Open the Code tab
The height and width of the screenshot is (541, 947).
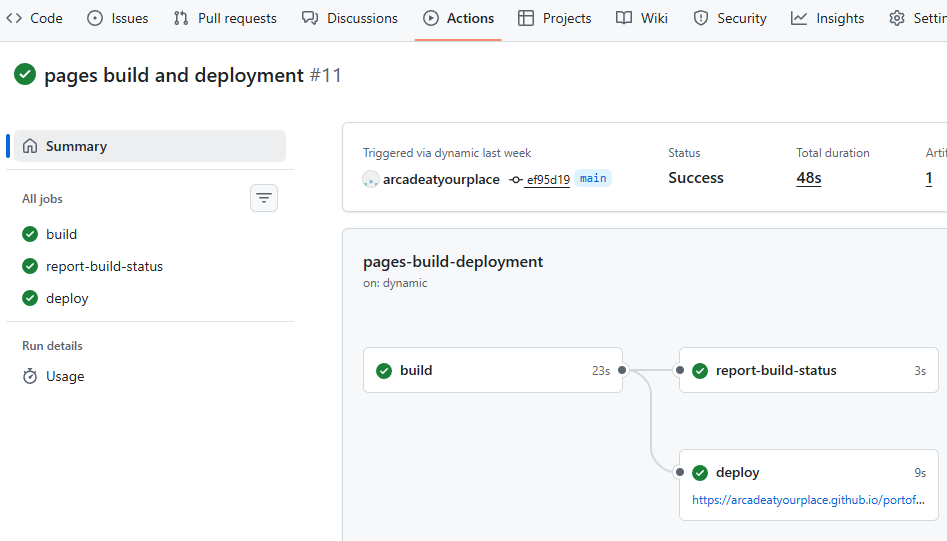pyautogui.click(x=35, y=18)
